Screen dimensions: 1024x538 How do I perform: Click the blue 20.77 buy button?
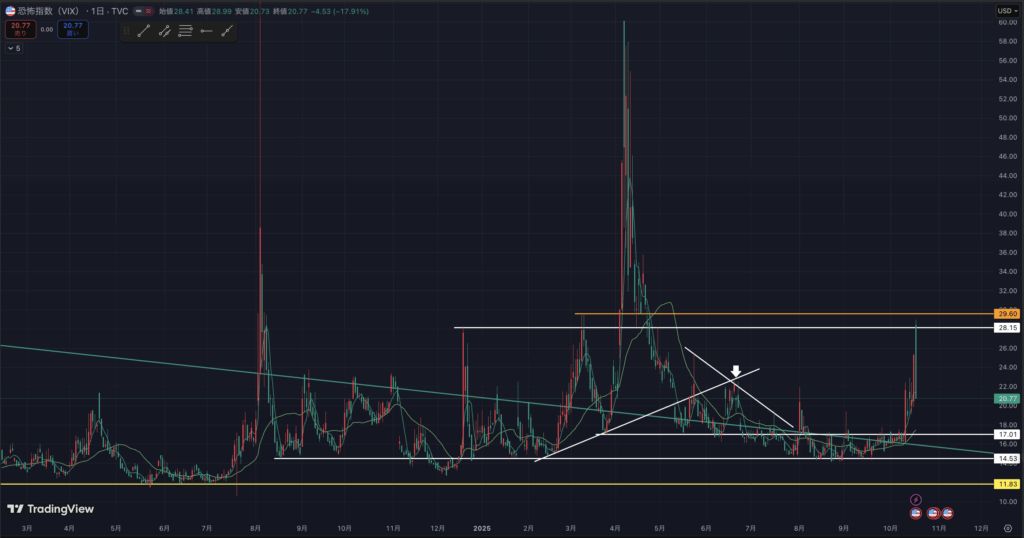(72, 30)
